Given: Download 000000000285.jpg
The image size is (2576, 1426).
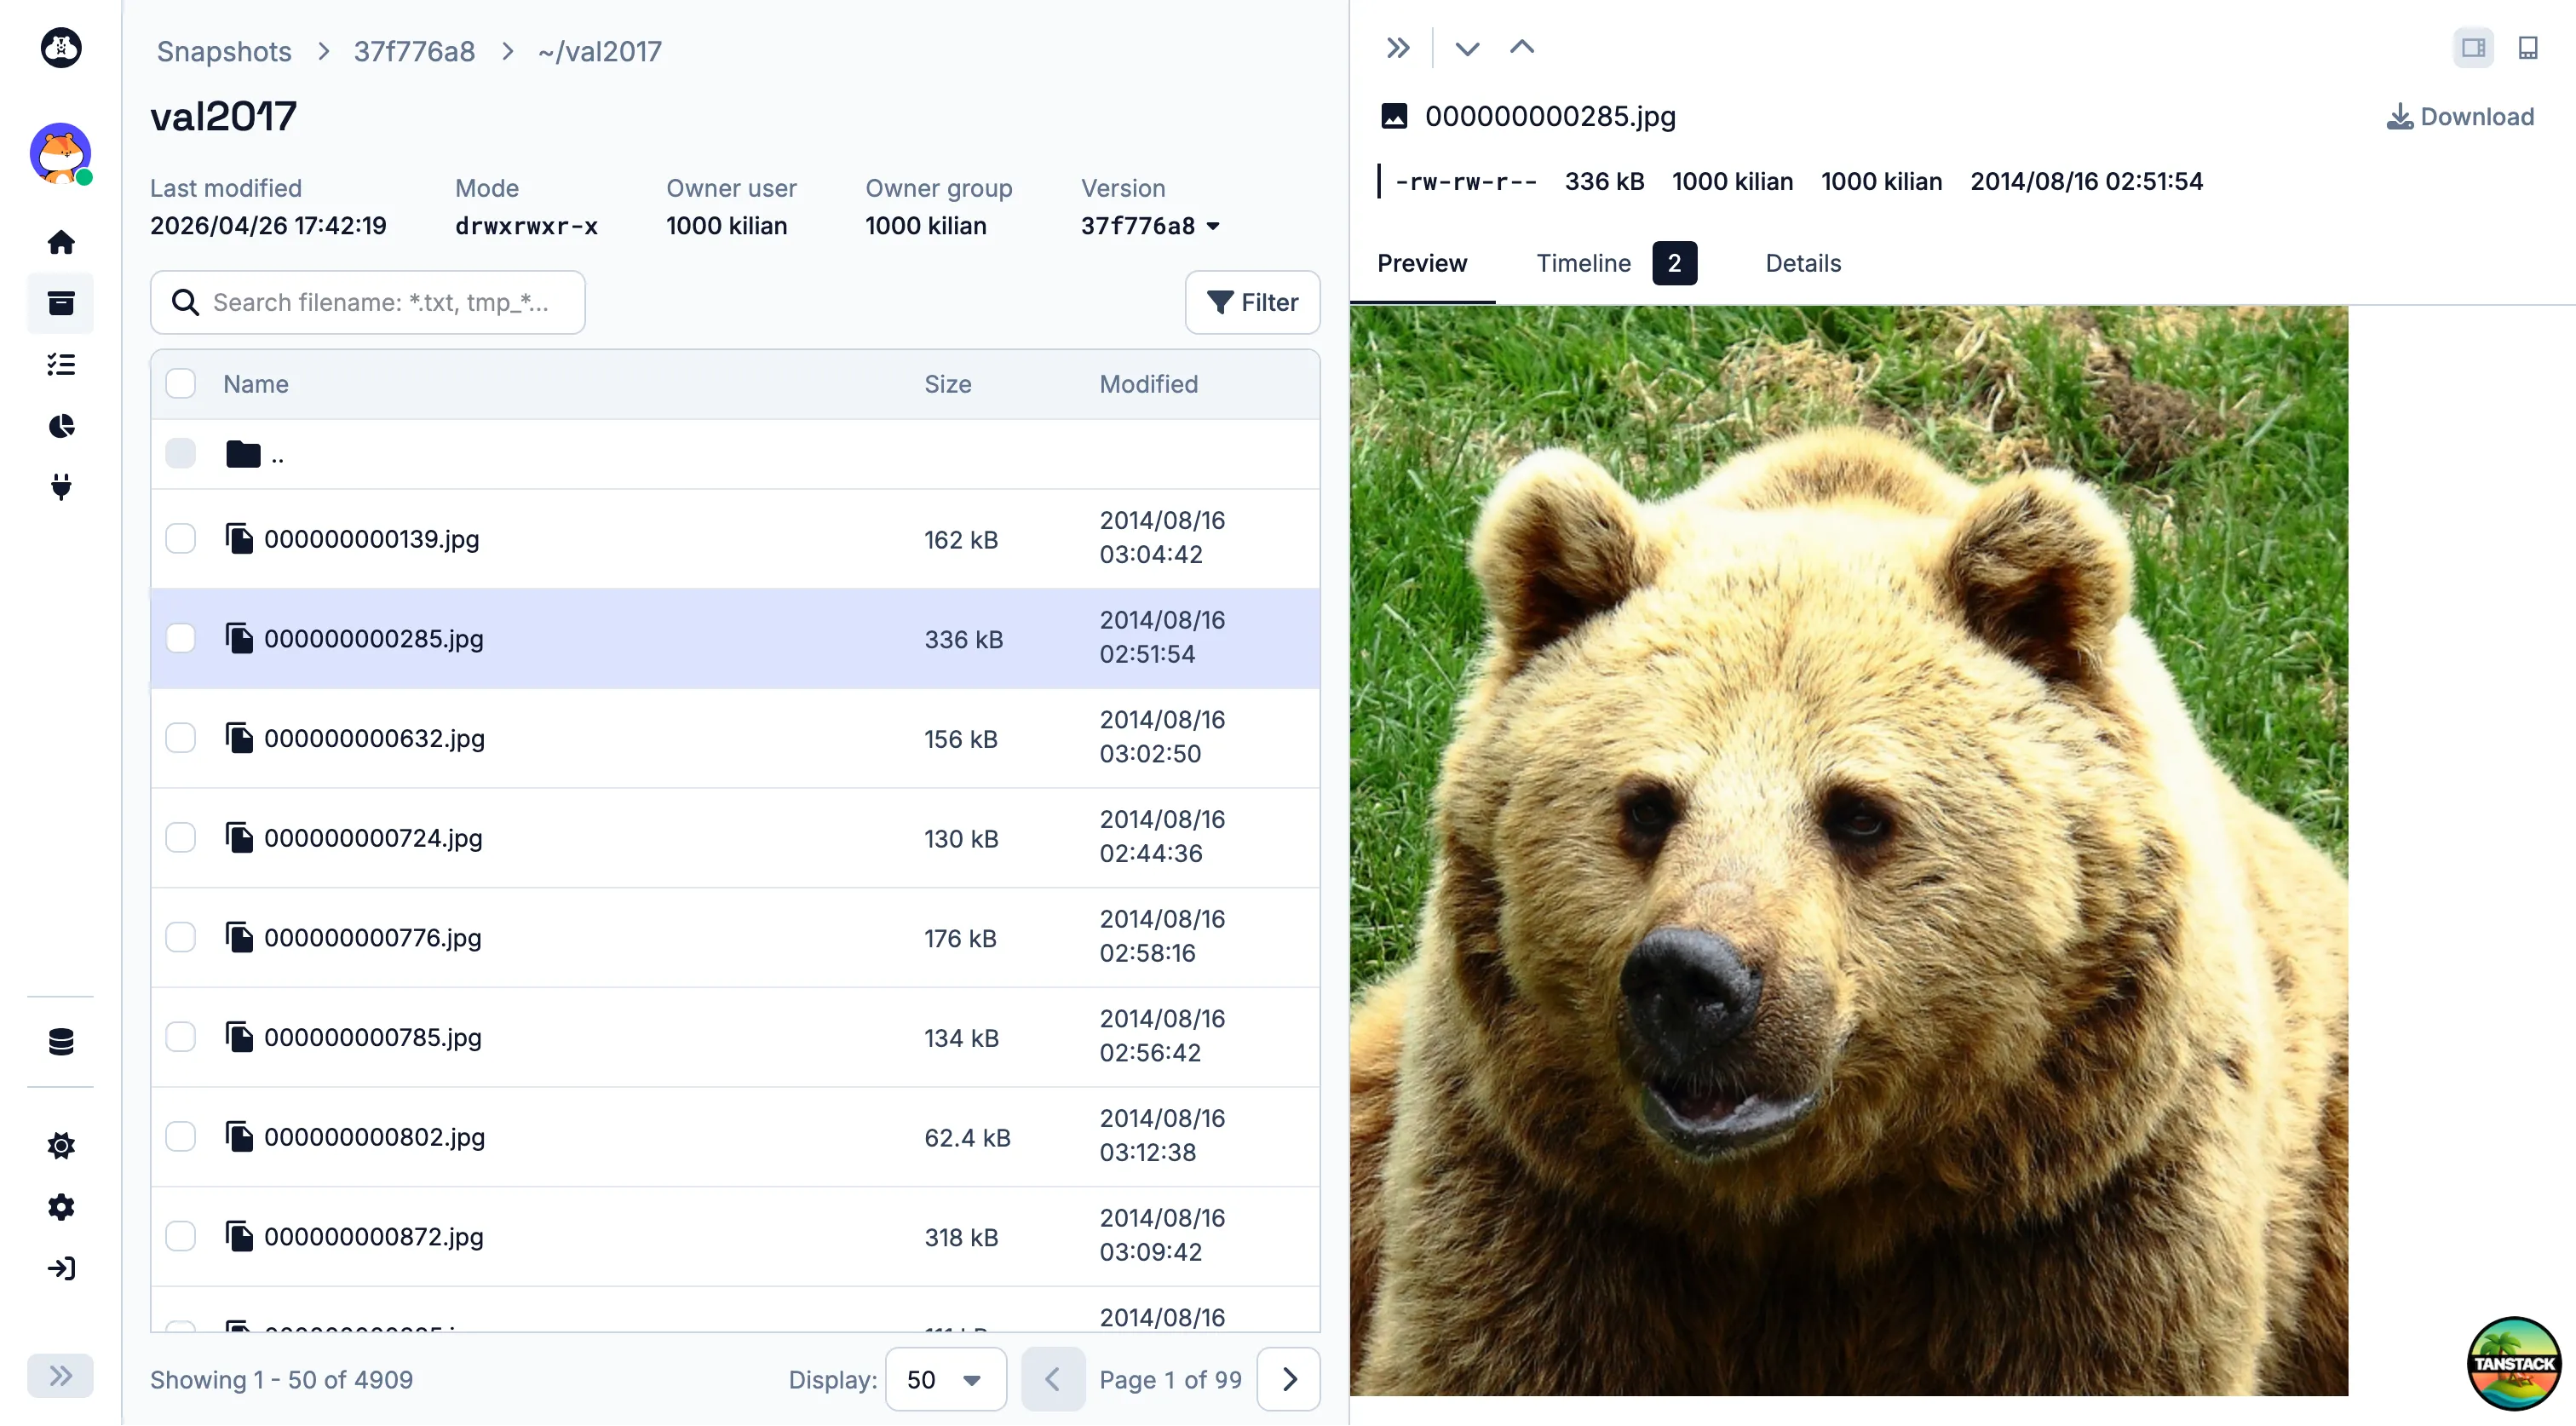Looking at the screenshot, I should pos(2460,117).
